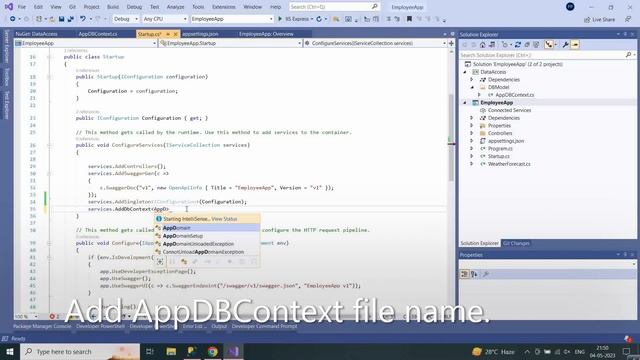Collapse the DBModel folder node
Viewport: 640px width, 360px height.
(x=472, y=87)
